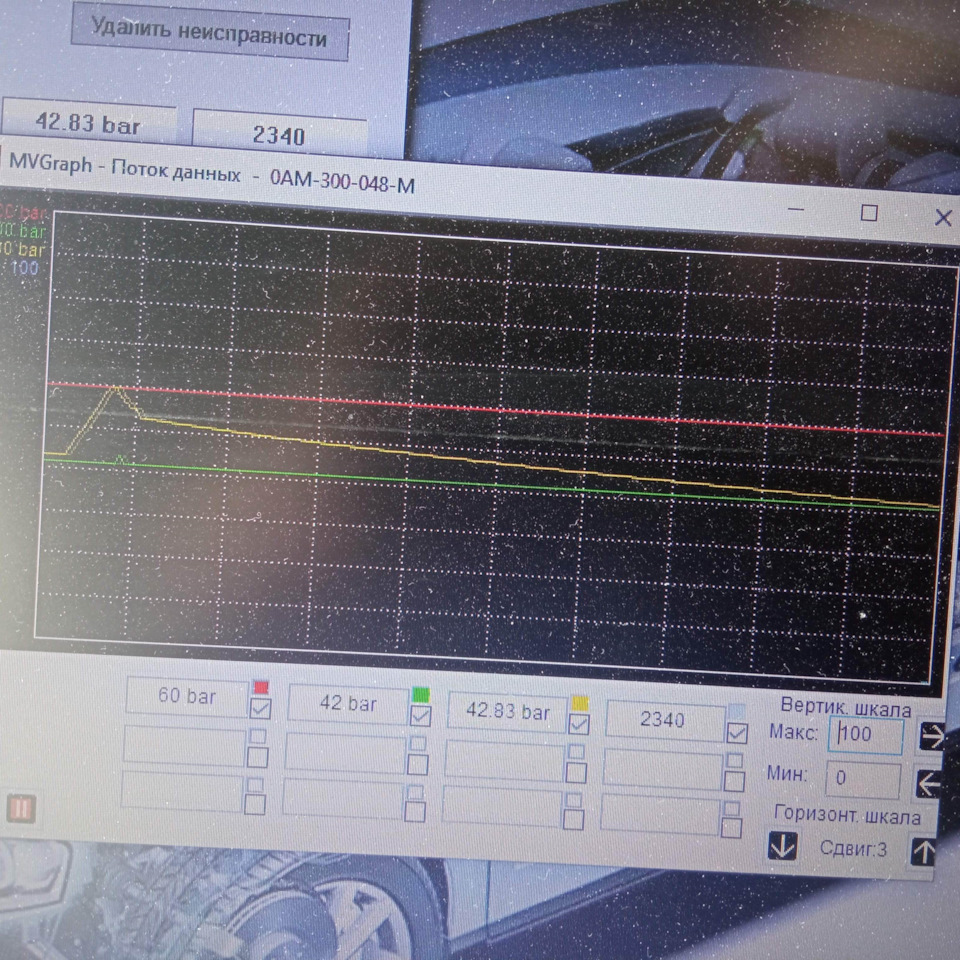960x960 pixels.
Task: Tick the checkbox nearest the pause button
Action: pyautogui.click(x=255, y=804)
